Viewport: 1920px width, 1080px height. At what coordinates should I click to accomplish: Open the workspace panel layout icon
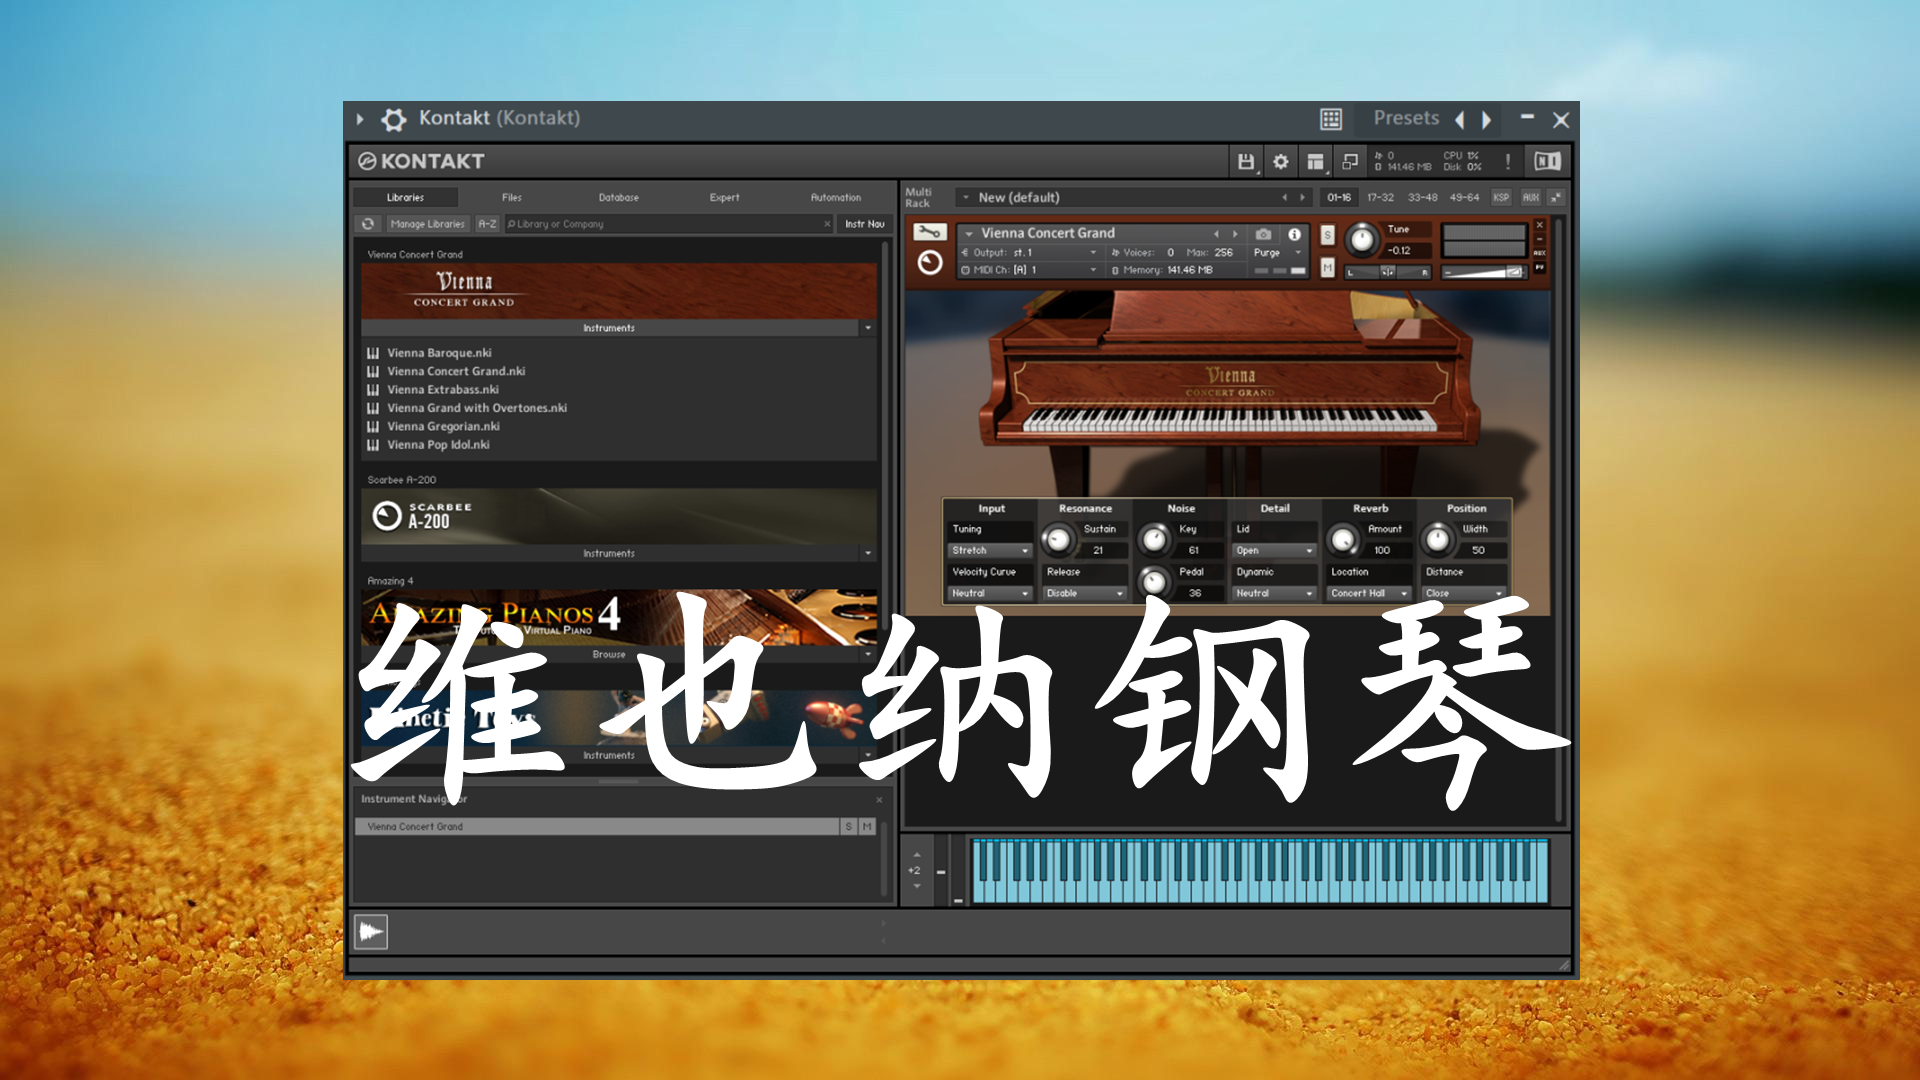coord(1315,161)
